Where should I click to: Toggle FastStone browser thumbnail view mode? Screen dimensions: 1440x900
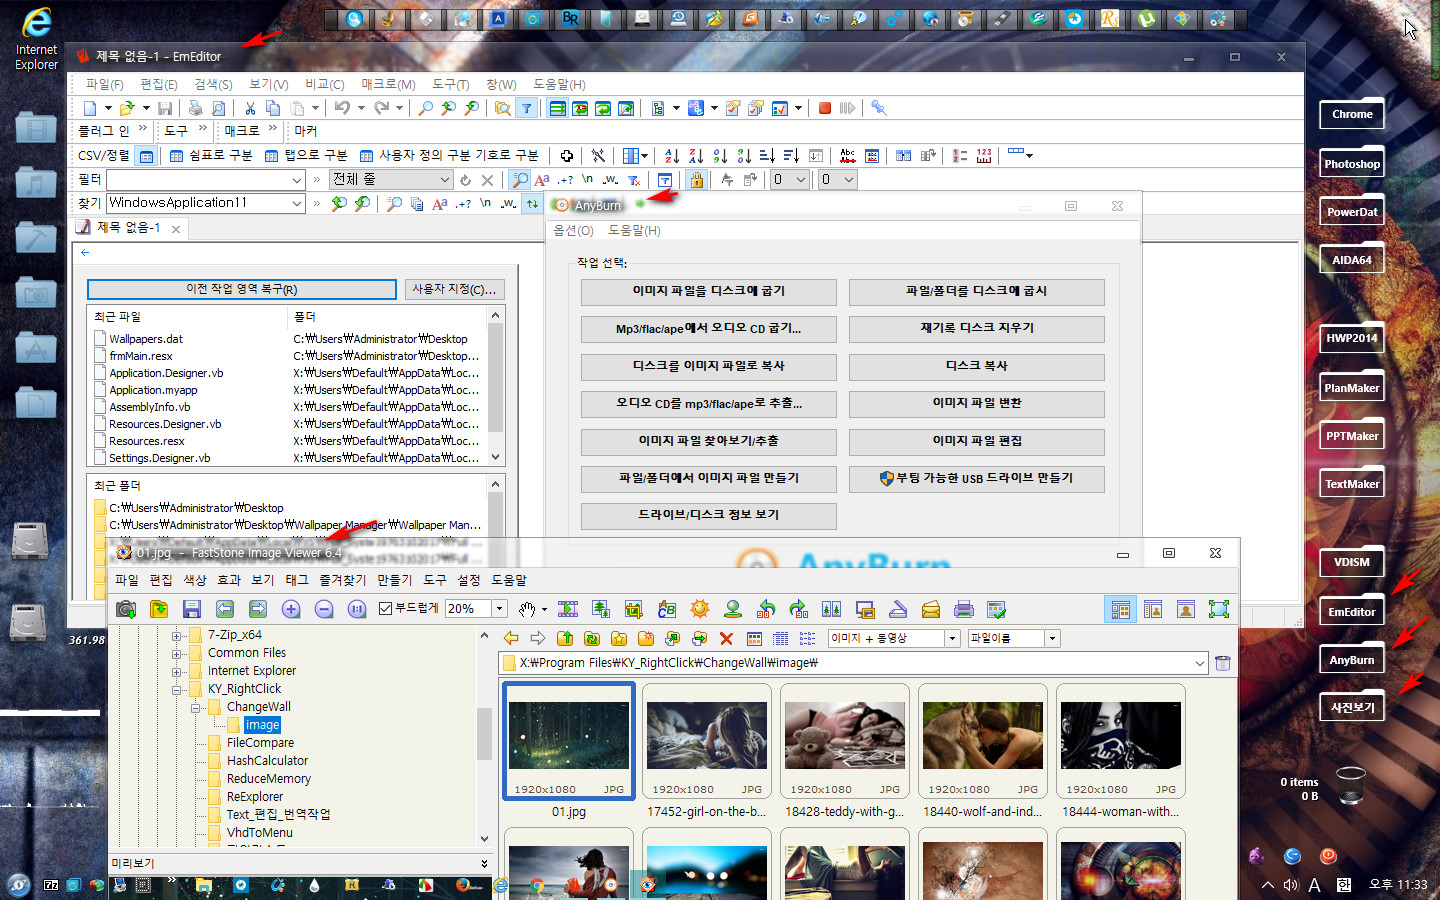pyautogui.click(x=1121, y=609)
